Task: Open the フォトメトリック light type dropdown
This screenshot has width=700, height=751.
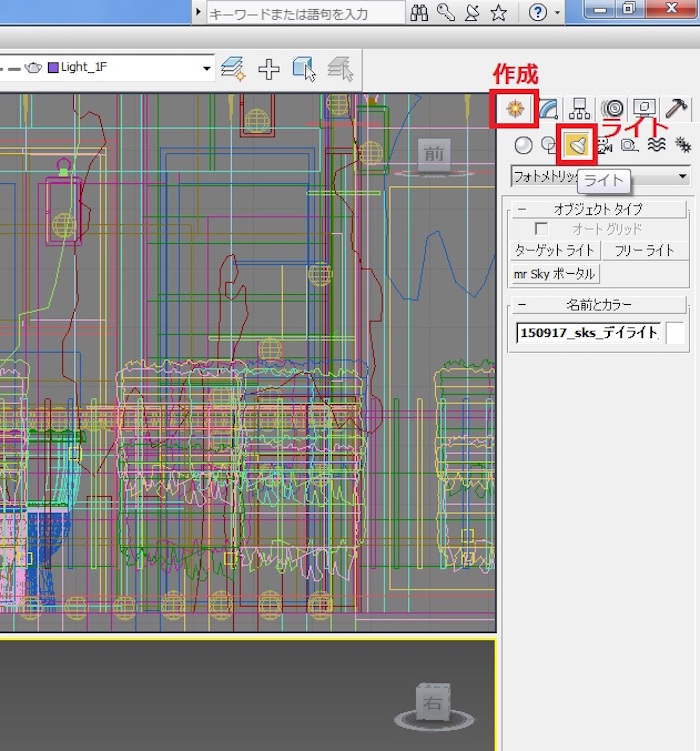Action: 683,177
